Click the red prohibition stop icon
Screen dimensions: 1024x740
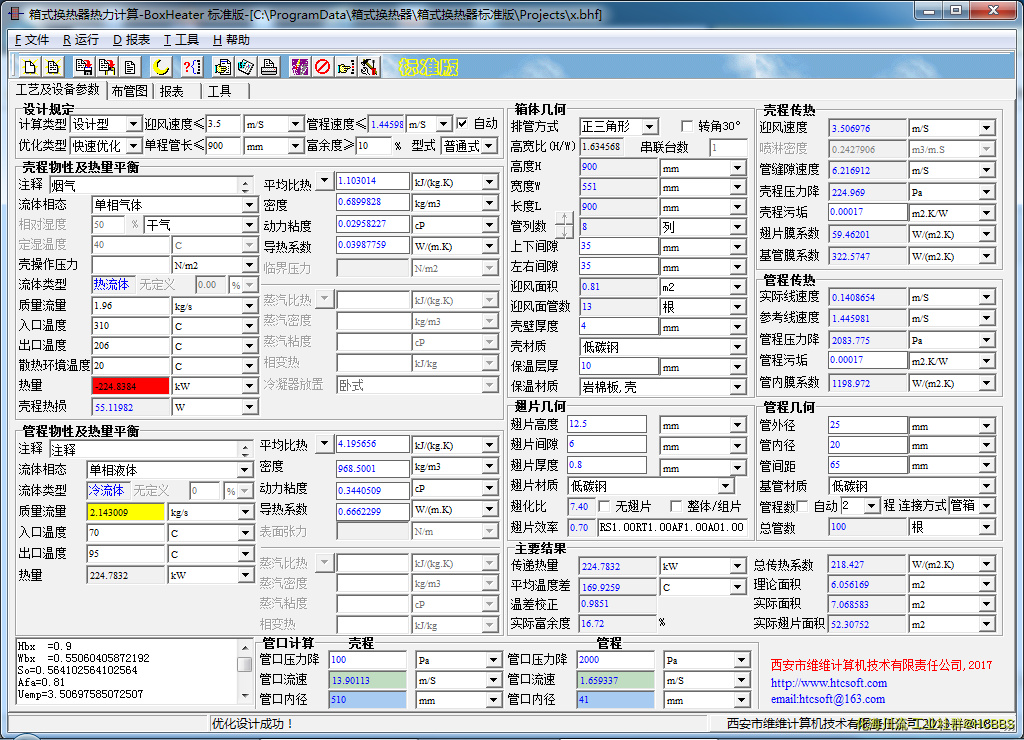322,67
